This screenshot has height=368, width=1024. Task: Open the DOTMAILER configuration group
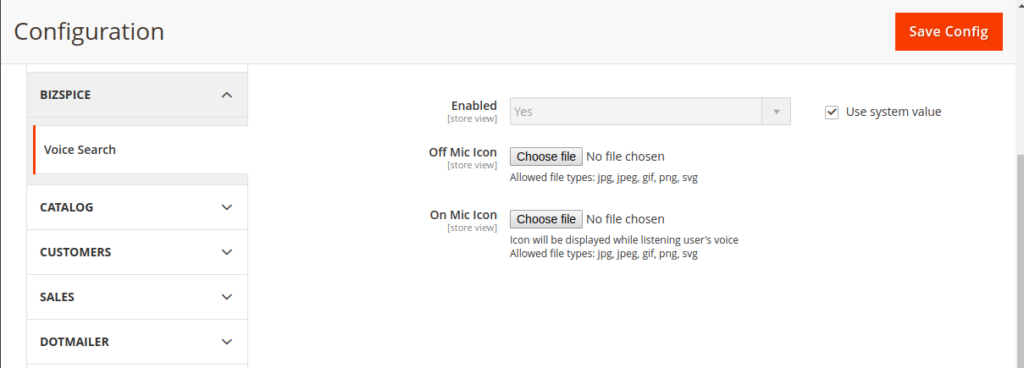[137, 342]
